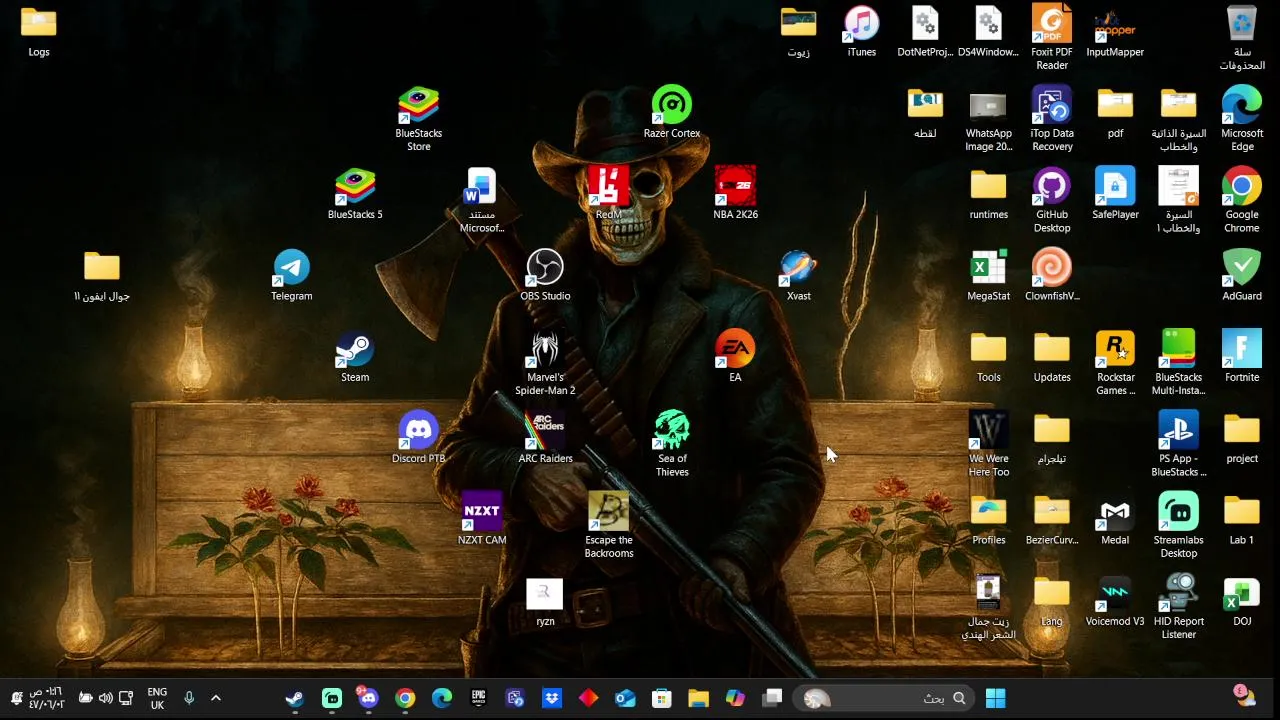
Task: Open Task View from the taskbar
Action: tap(772, 698)
